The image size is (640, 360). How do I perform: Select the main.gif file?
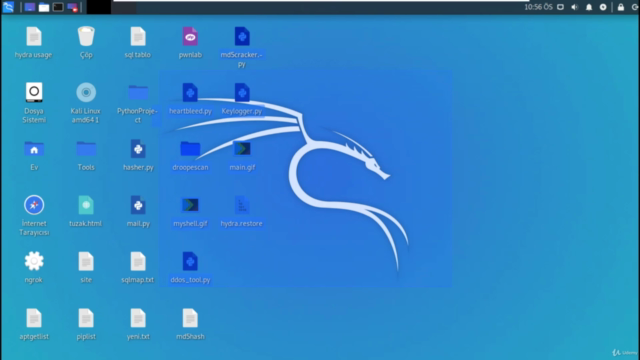point(242,156)
